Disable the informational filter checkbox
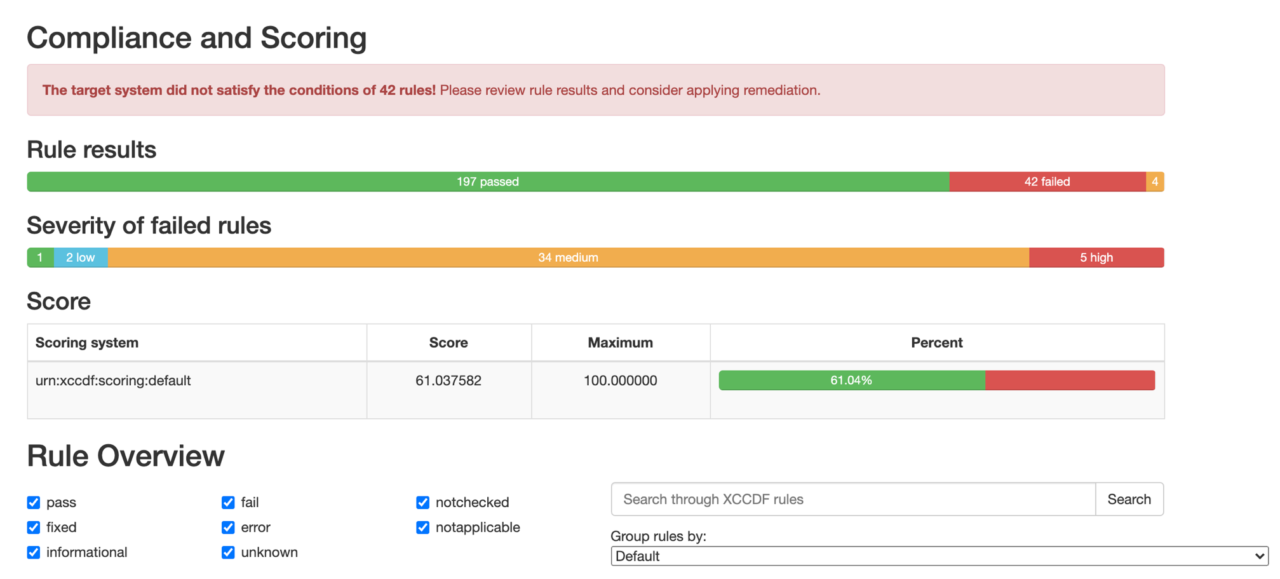 click(34, 553)
